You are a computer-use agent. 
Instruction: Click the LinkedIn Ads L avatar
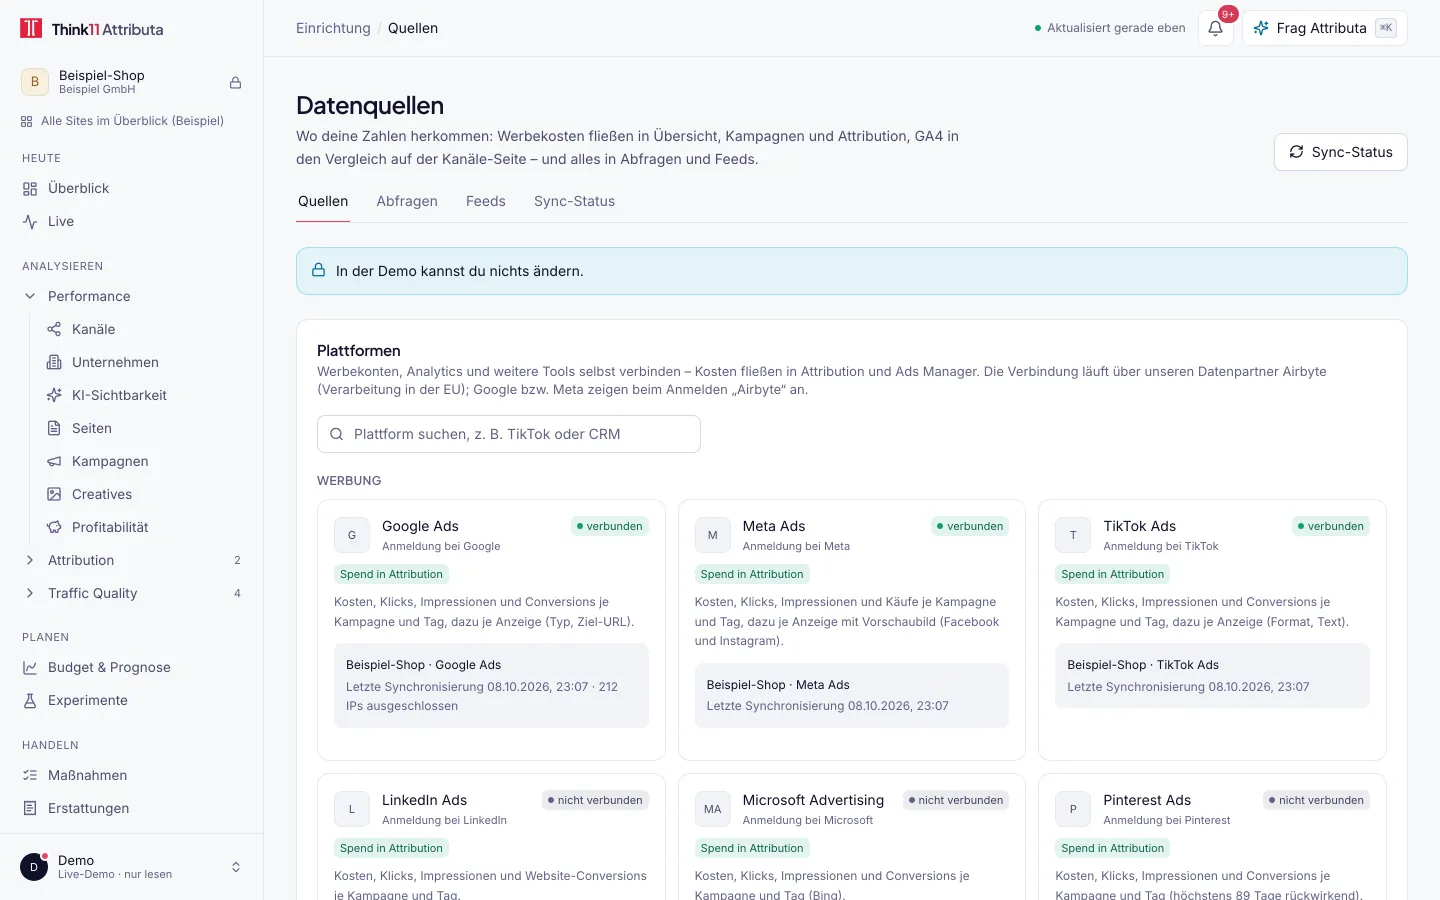tap(352, 809)
